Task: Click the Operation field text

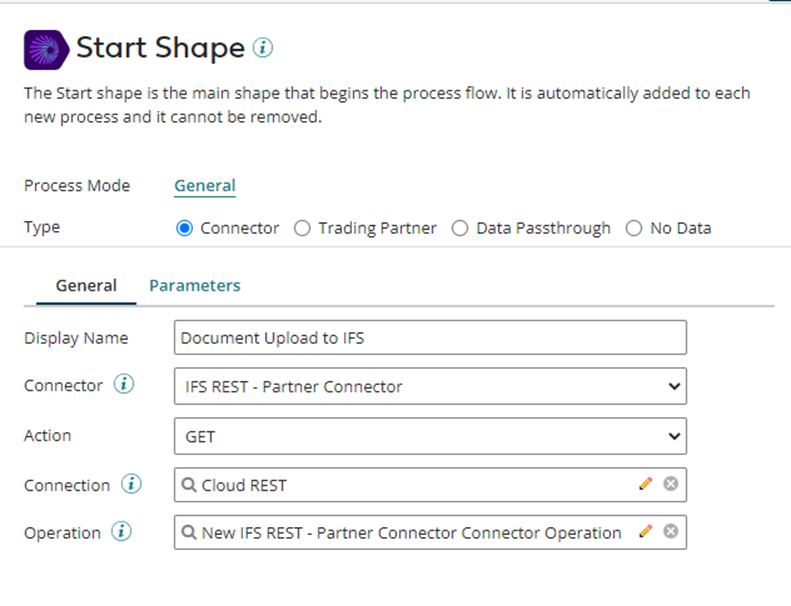Action: 411,533
